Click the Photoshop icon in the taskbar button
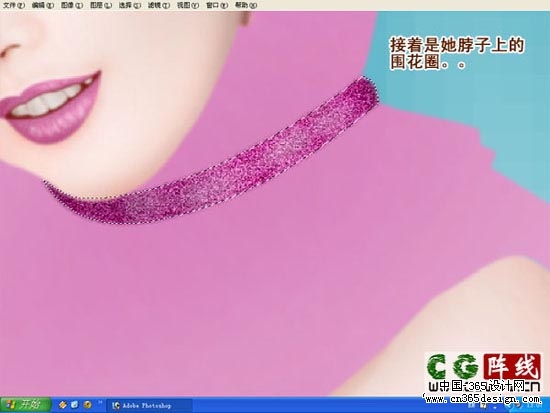Image resolution: width=550 pixels, height=413 pixels. (x=116, y=405)
